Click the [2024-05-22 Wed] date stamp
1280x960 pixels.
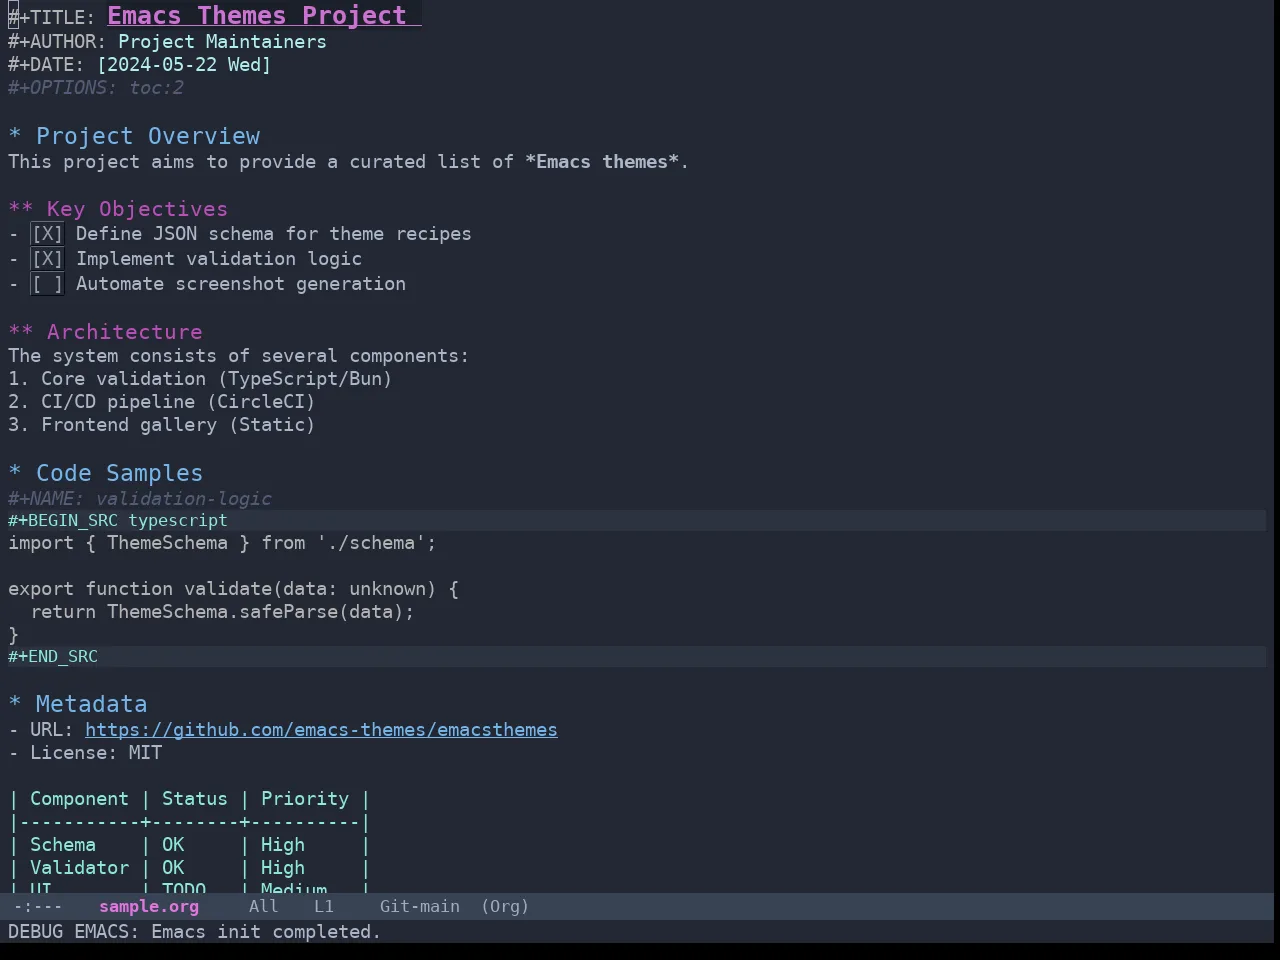(x=184, y=65)
